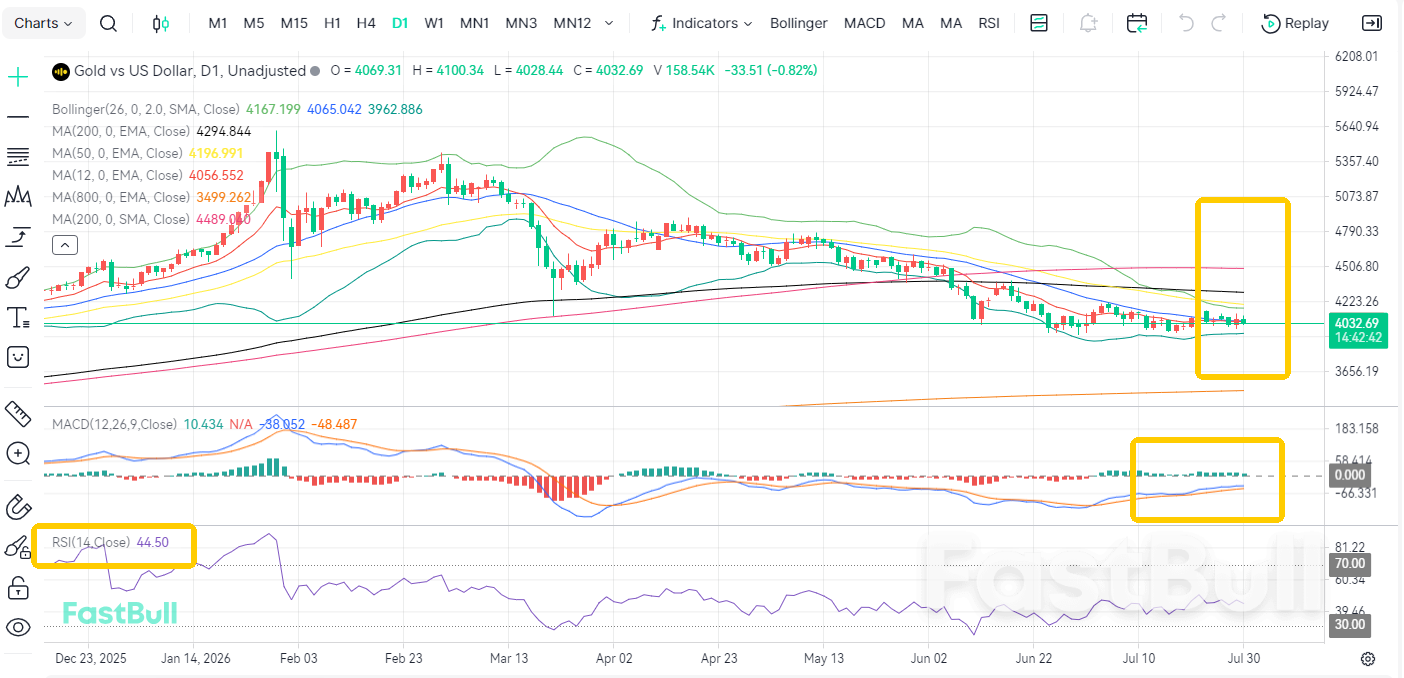The image size is (1404, 678).
Task: Switch to the M1 timeframe
Action: (x=218, y=23)
